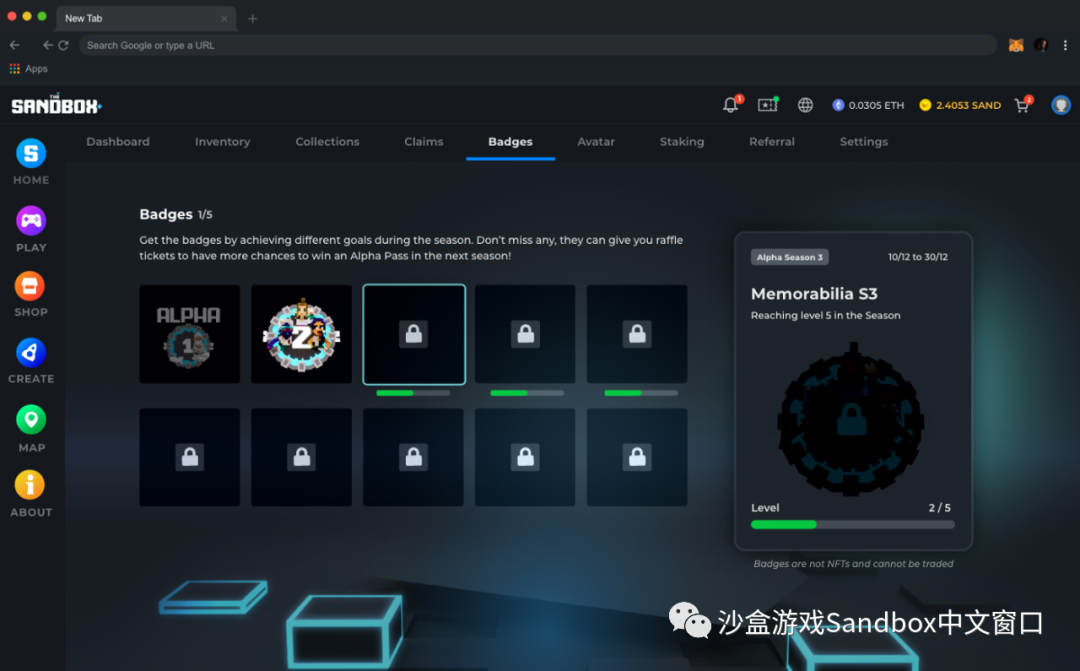Open the Chrome three-dot menu
This screenshot has width=1080, height=671.
pyautogui.click(x=1065, y=45)
